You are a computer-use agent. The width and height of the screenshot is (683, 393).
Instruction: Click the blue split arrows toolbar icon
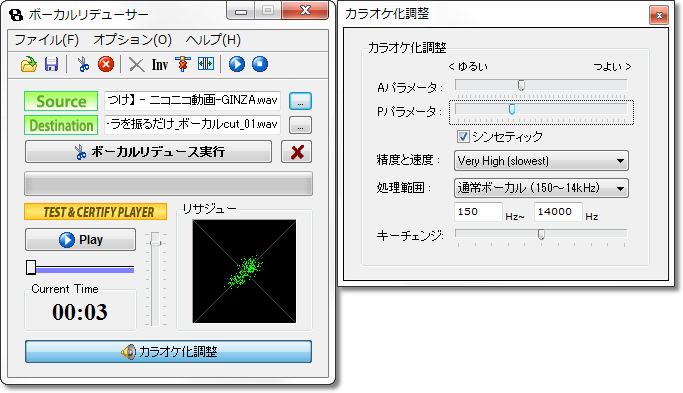click(206, 64)
